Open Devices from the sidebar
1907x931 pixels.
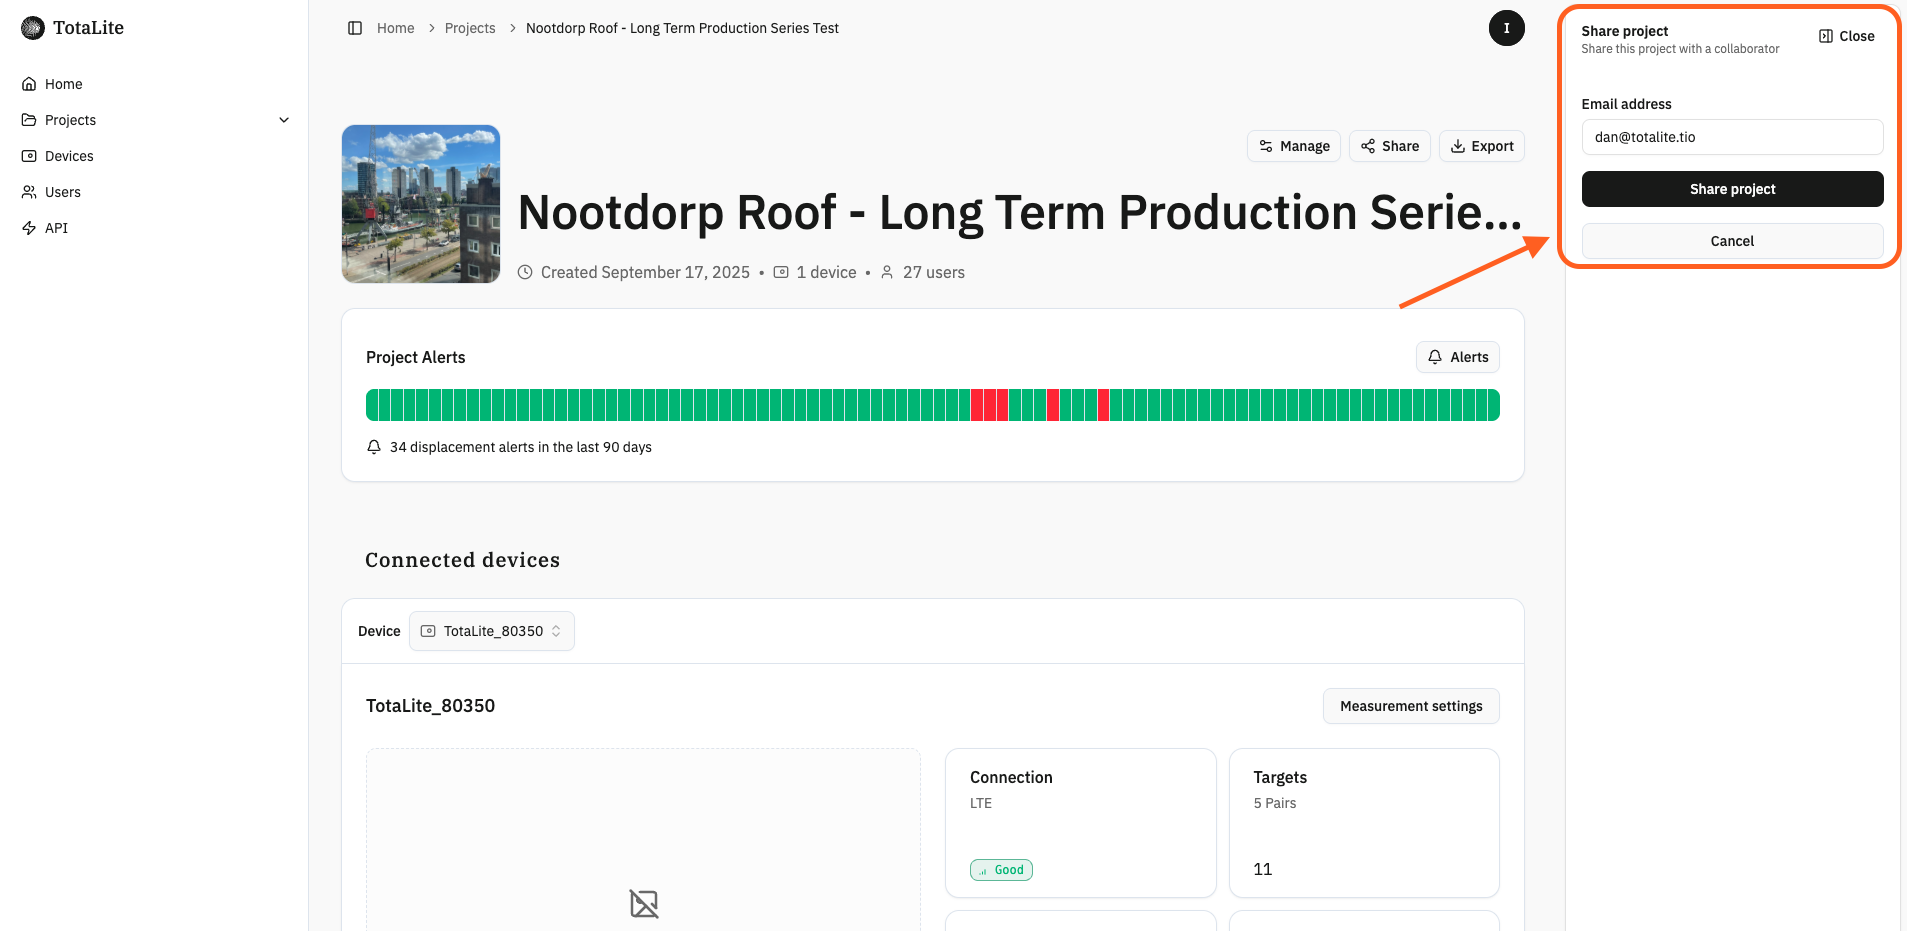[x=69, y=156]
